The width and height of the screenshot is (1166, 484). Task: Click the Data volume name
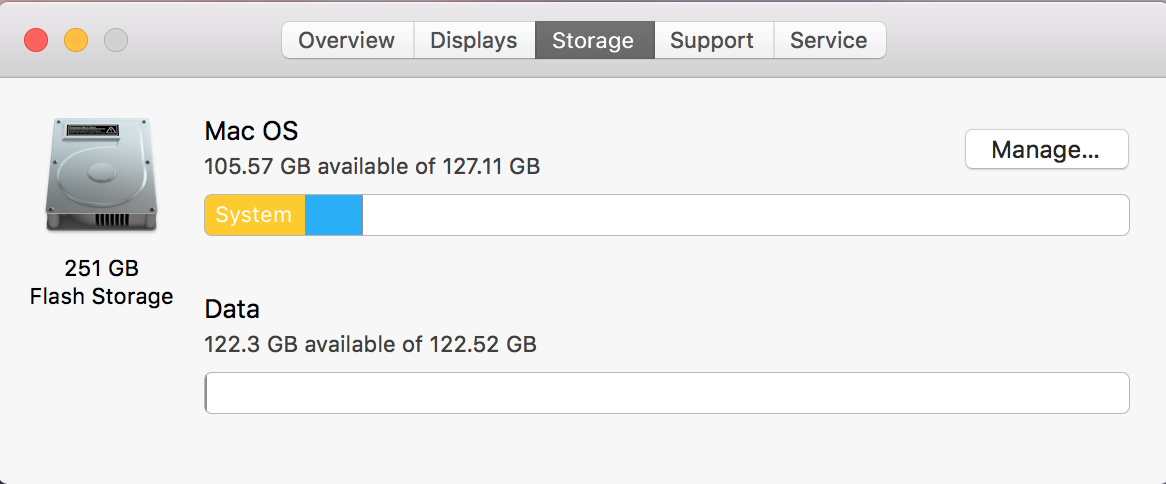click(x=232, y=309)
